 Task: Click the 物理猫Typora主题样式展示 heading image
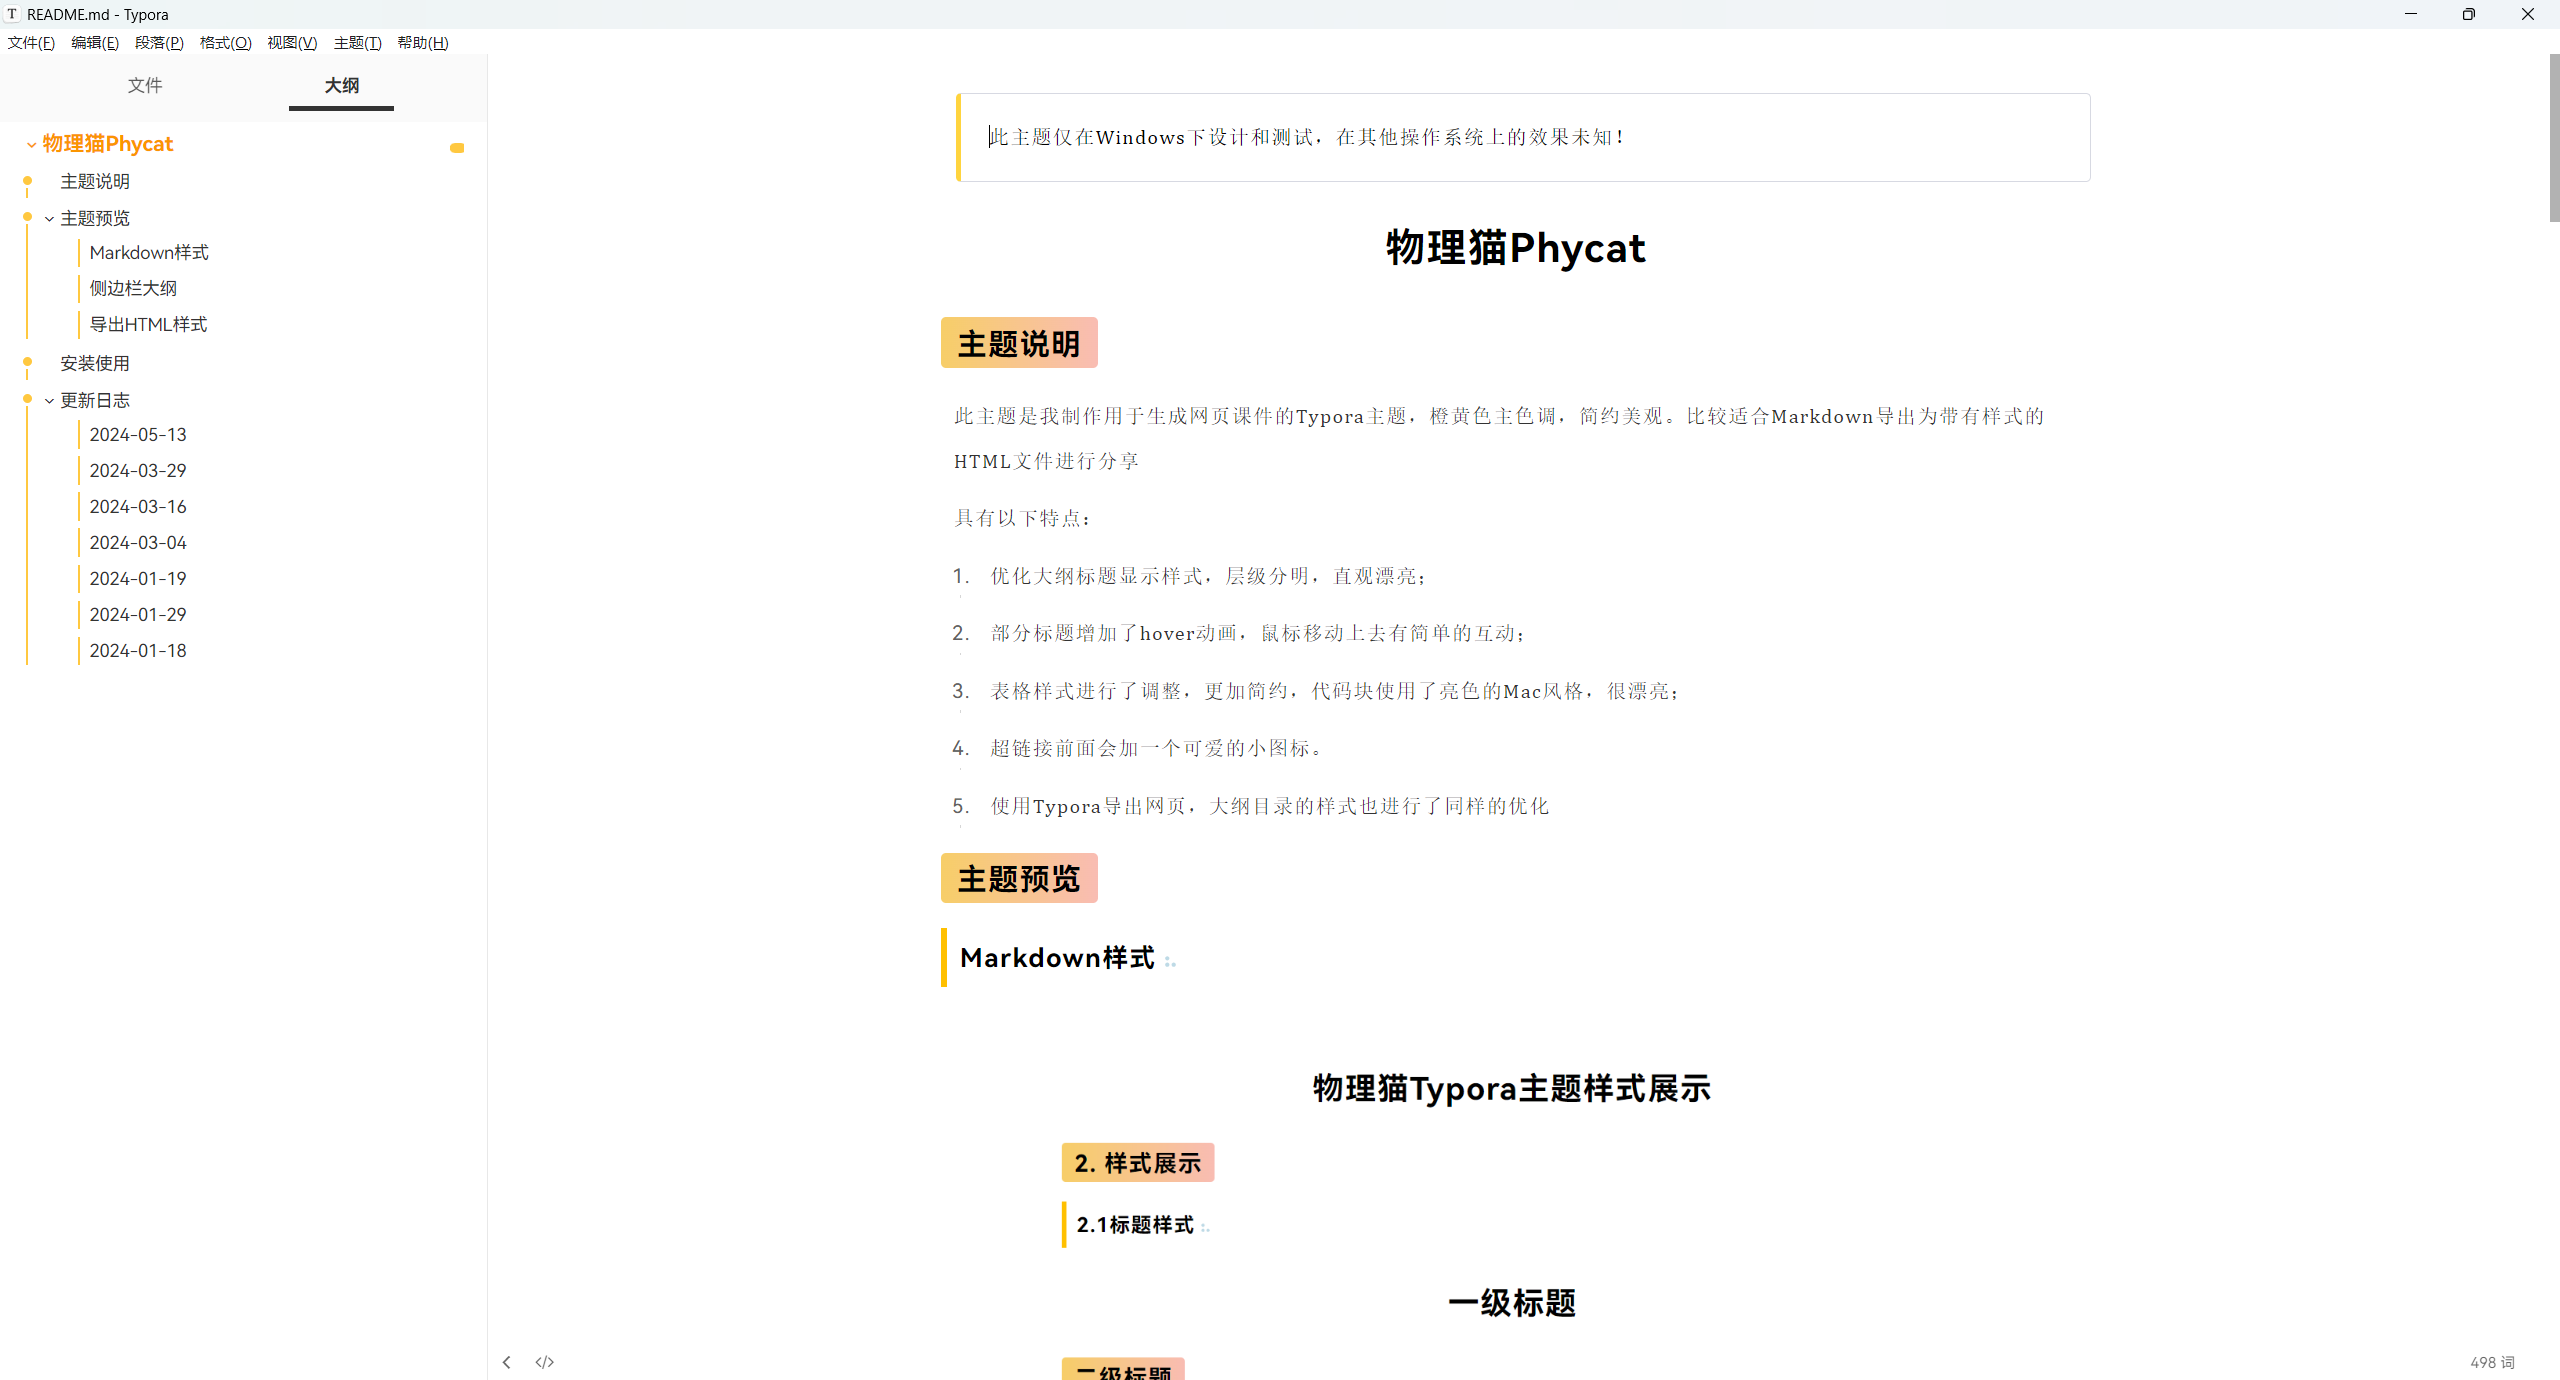click(1511, 1088)
